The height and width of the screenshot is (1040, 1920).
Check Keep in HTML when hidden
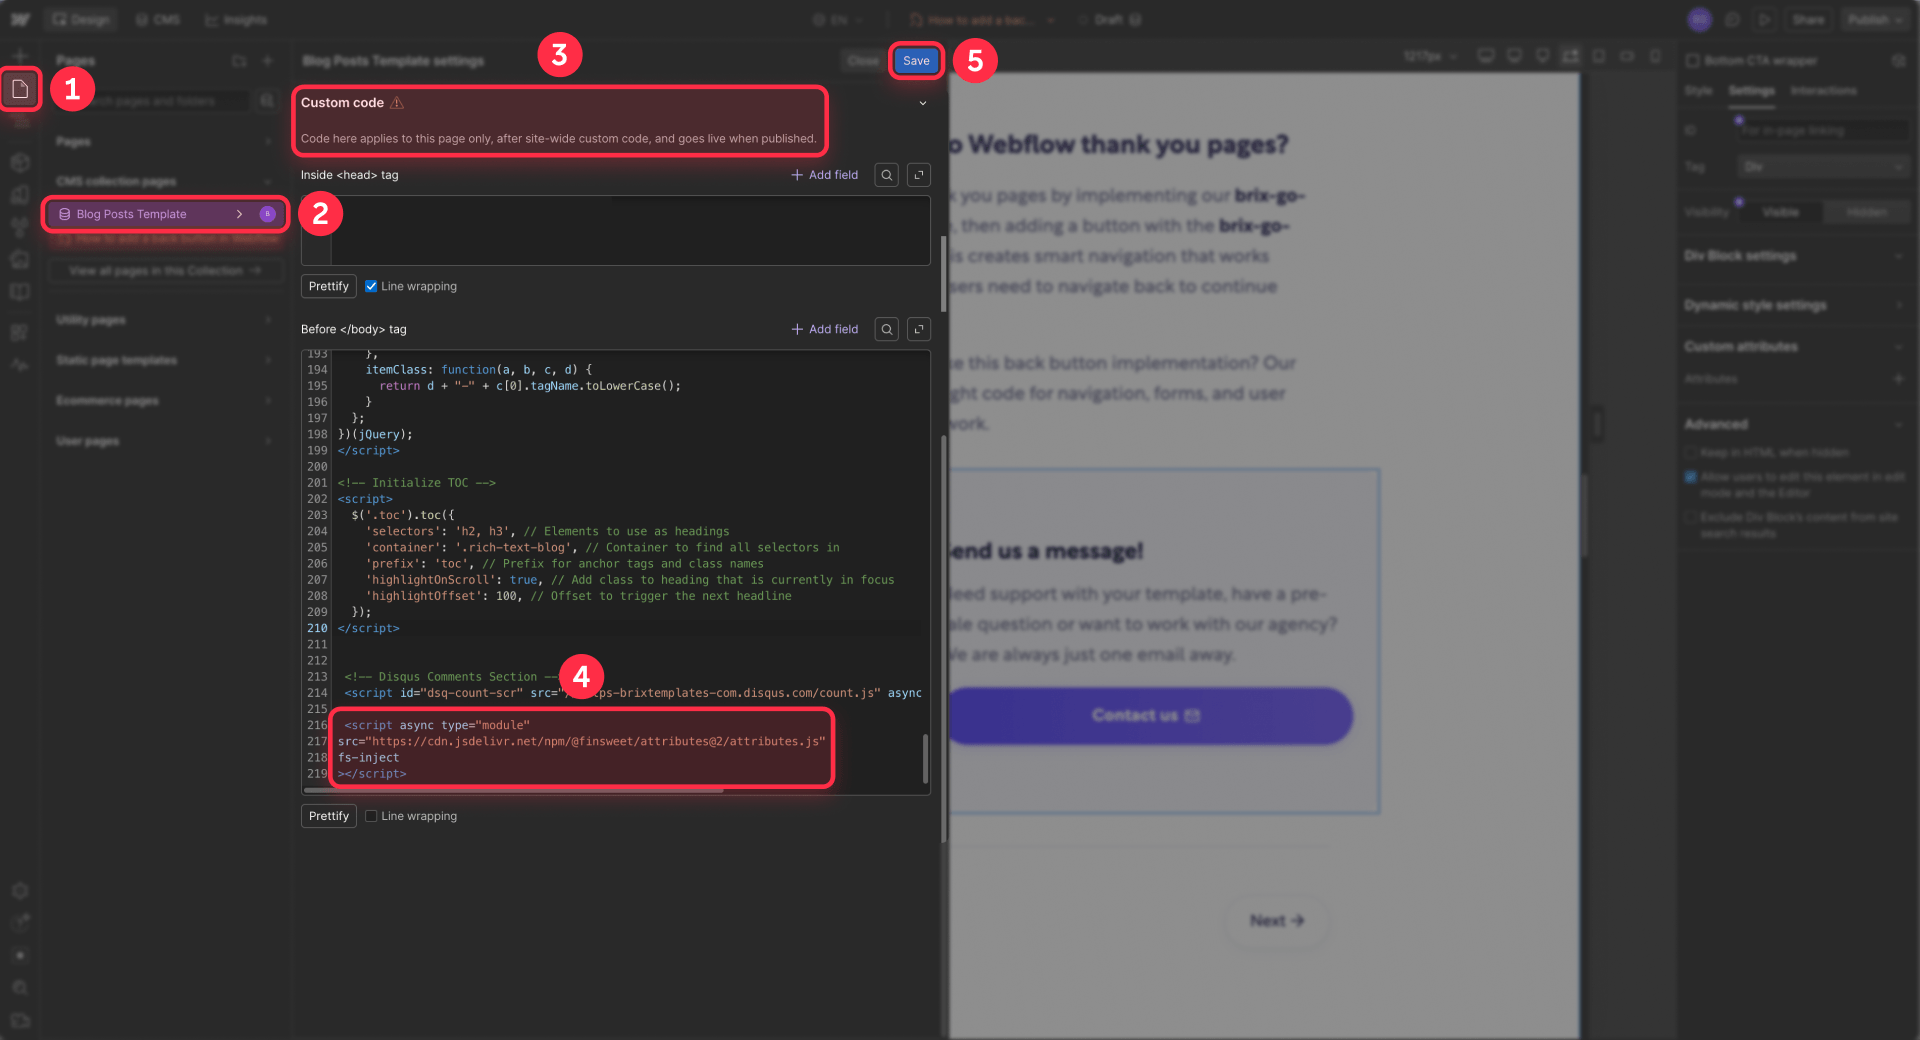coord(1691,453)
